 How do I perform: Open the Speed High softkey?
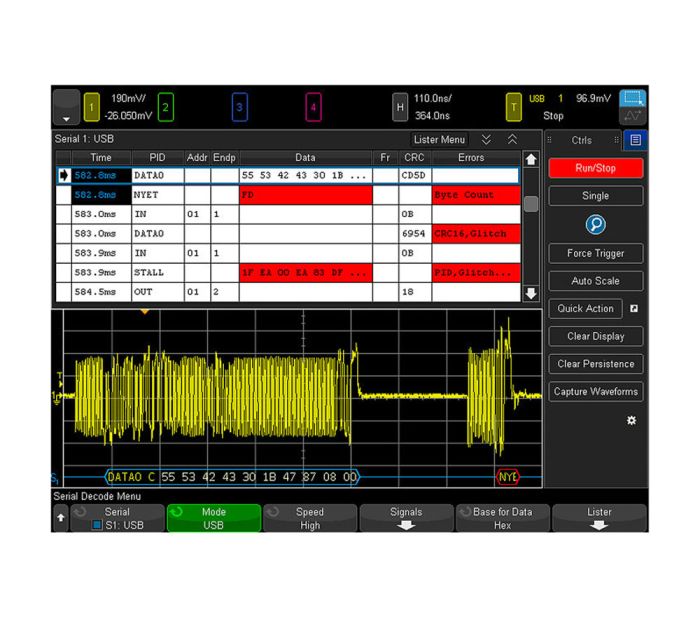pos(310,518)
